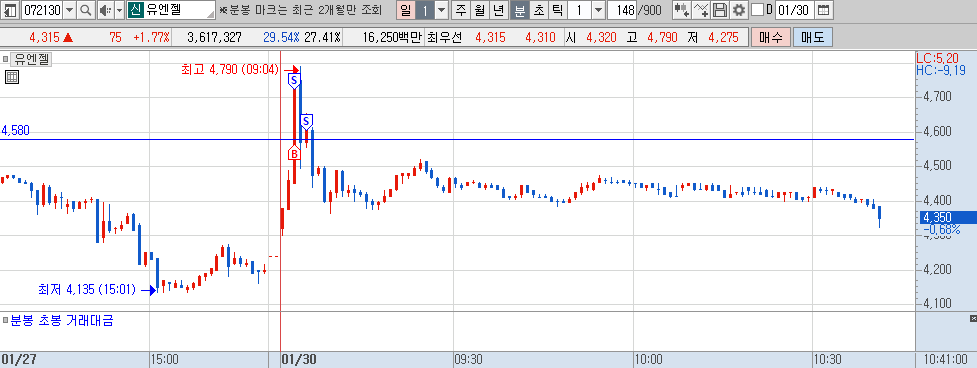Click the volume value 3,617,327

[214, 37]
